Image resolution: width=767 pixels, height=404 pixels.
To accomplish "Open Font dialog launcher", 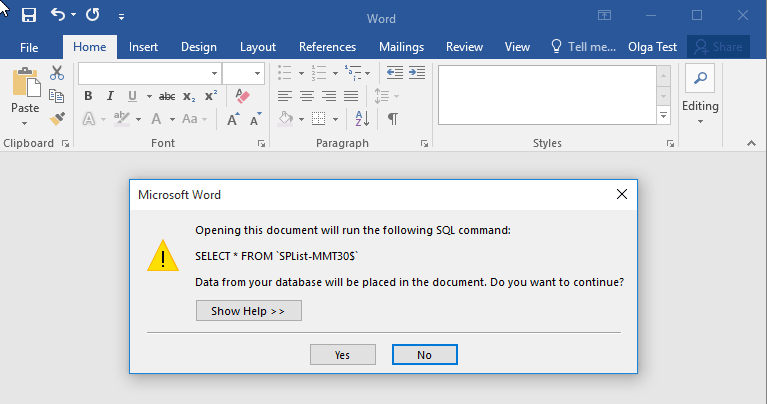I will coord(261,144).
